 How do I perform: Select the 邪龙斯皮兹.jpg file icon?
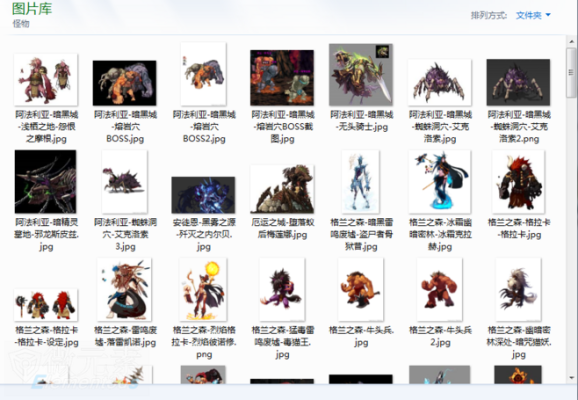[x=46, y=182]
